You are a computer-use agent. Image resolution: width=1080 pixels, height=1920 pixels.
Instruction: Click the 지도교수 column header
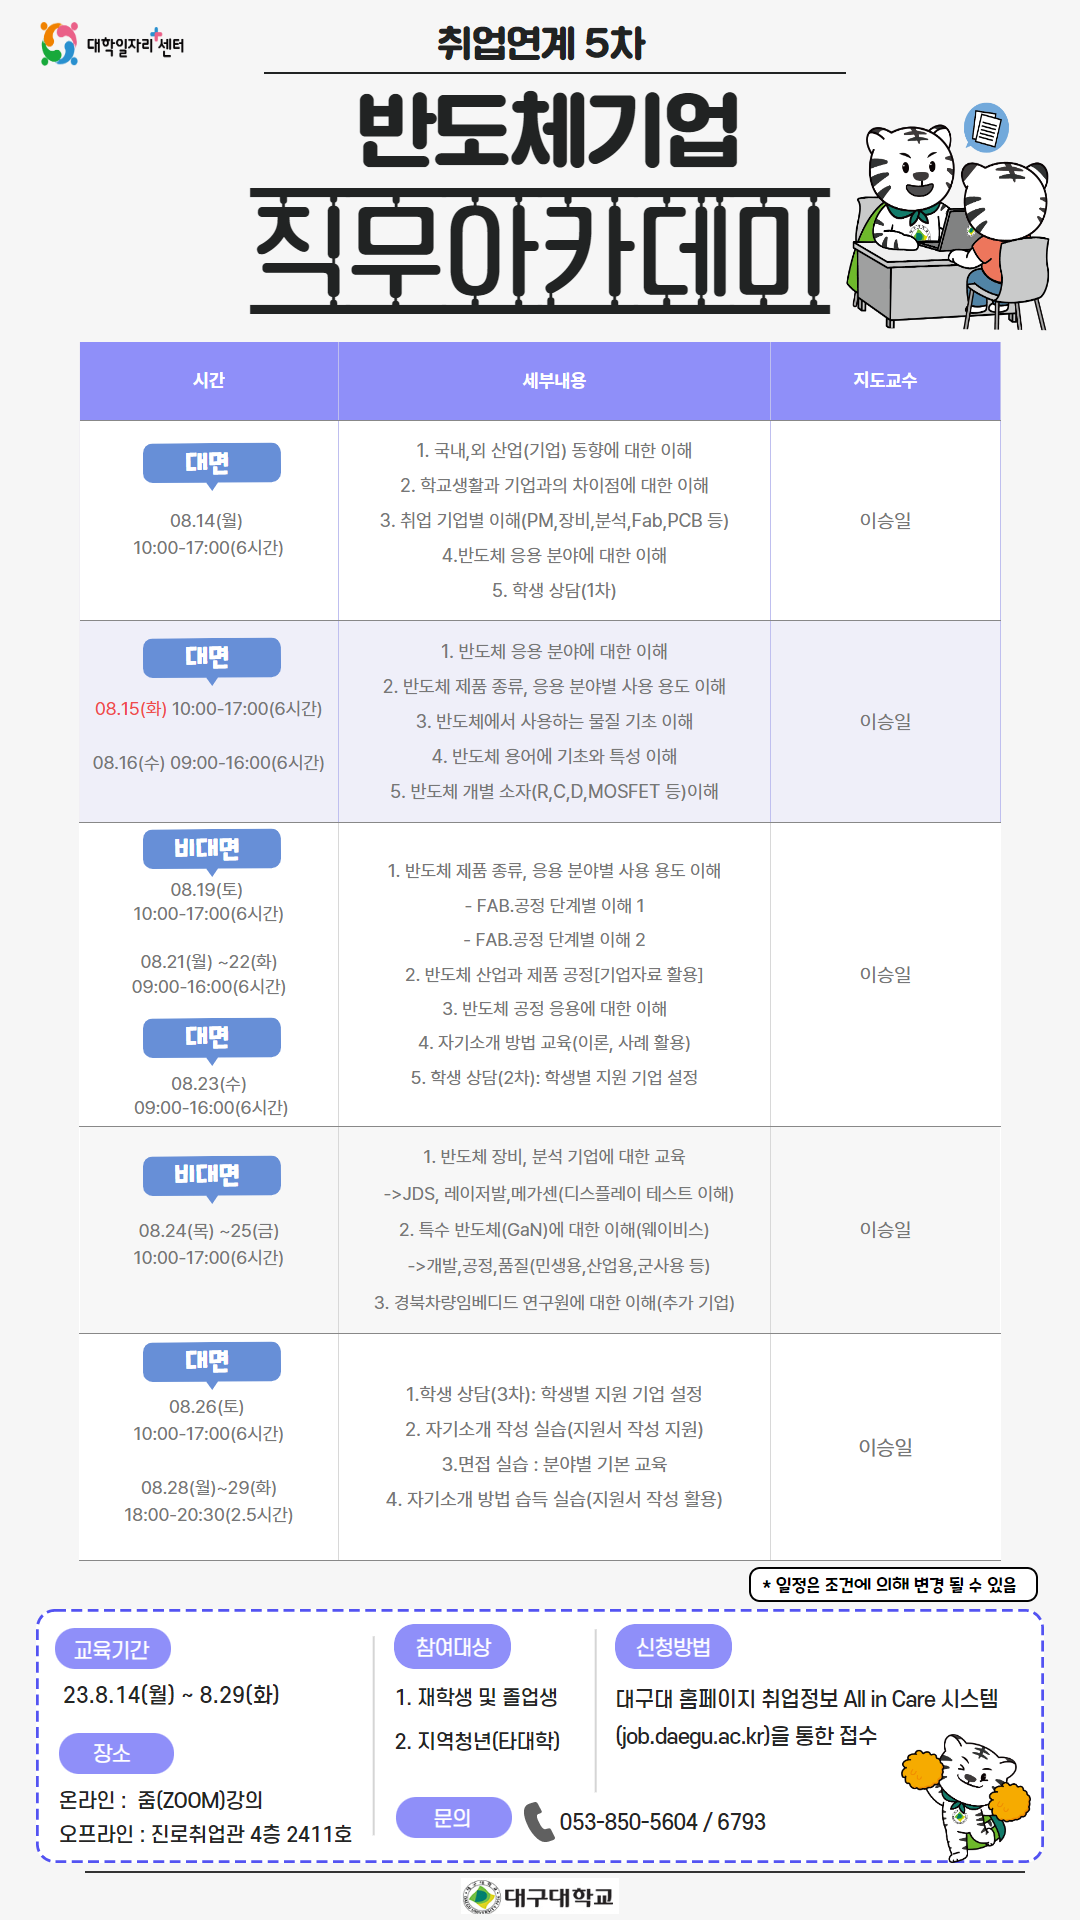[885, 381]
